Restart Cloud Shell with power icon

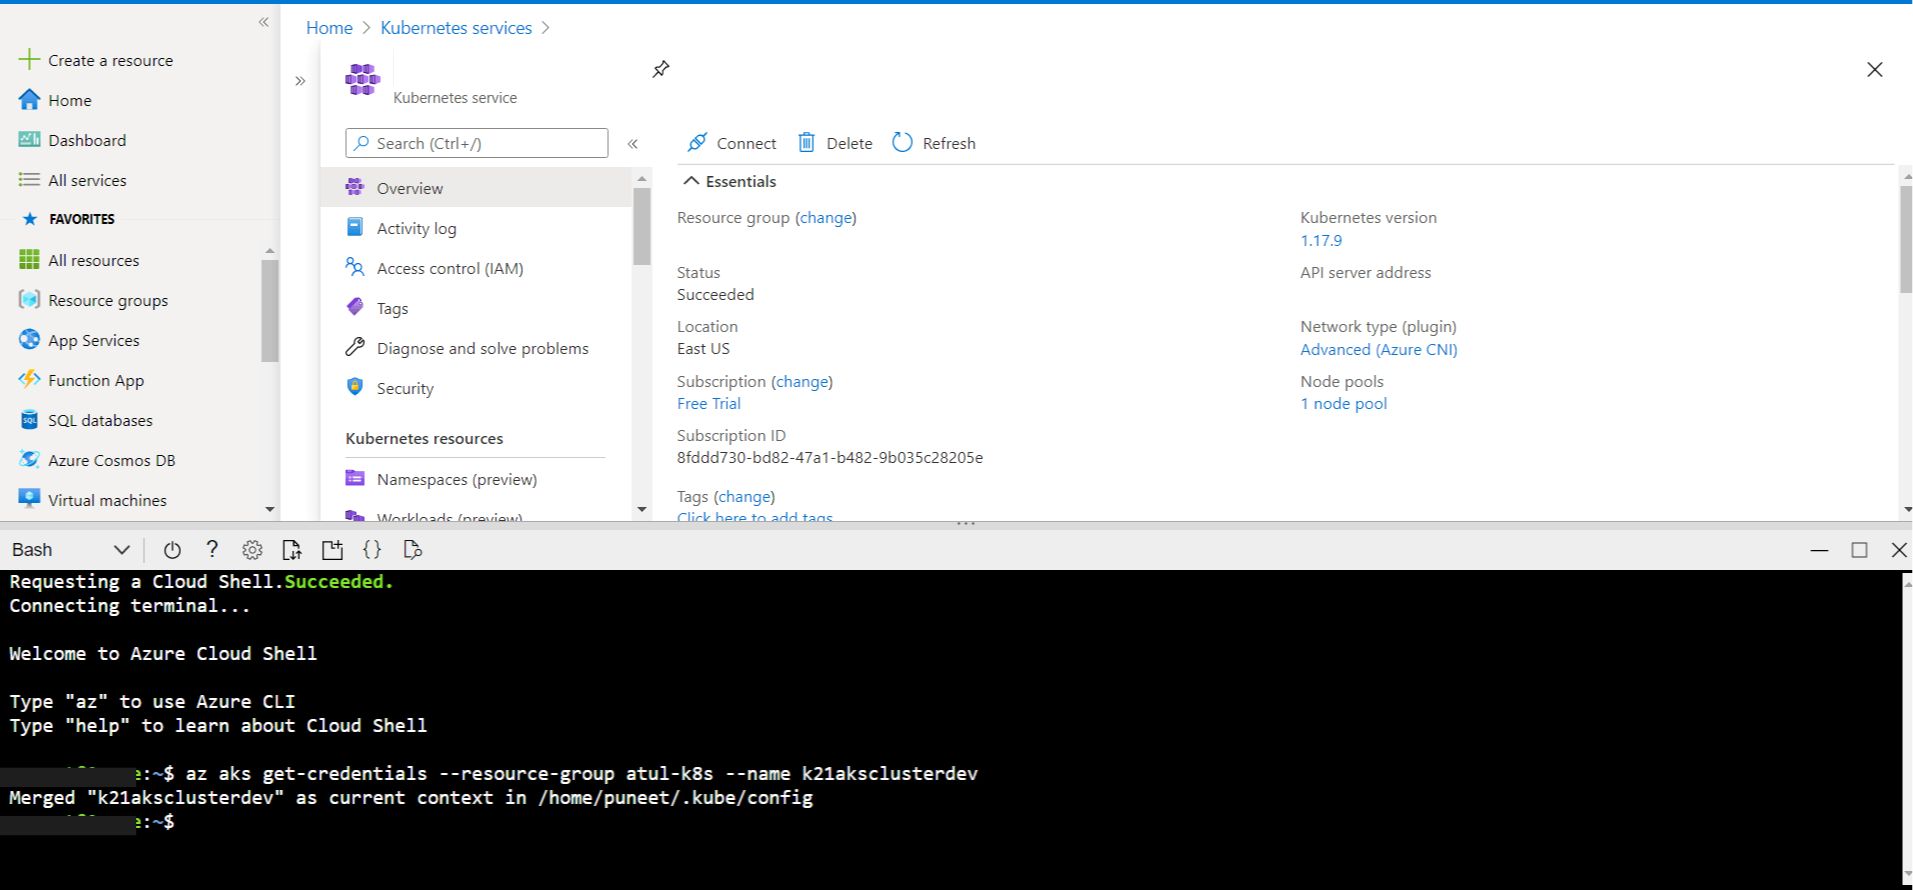pos(172,549)
